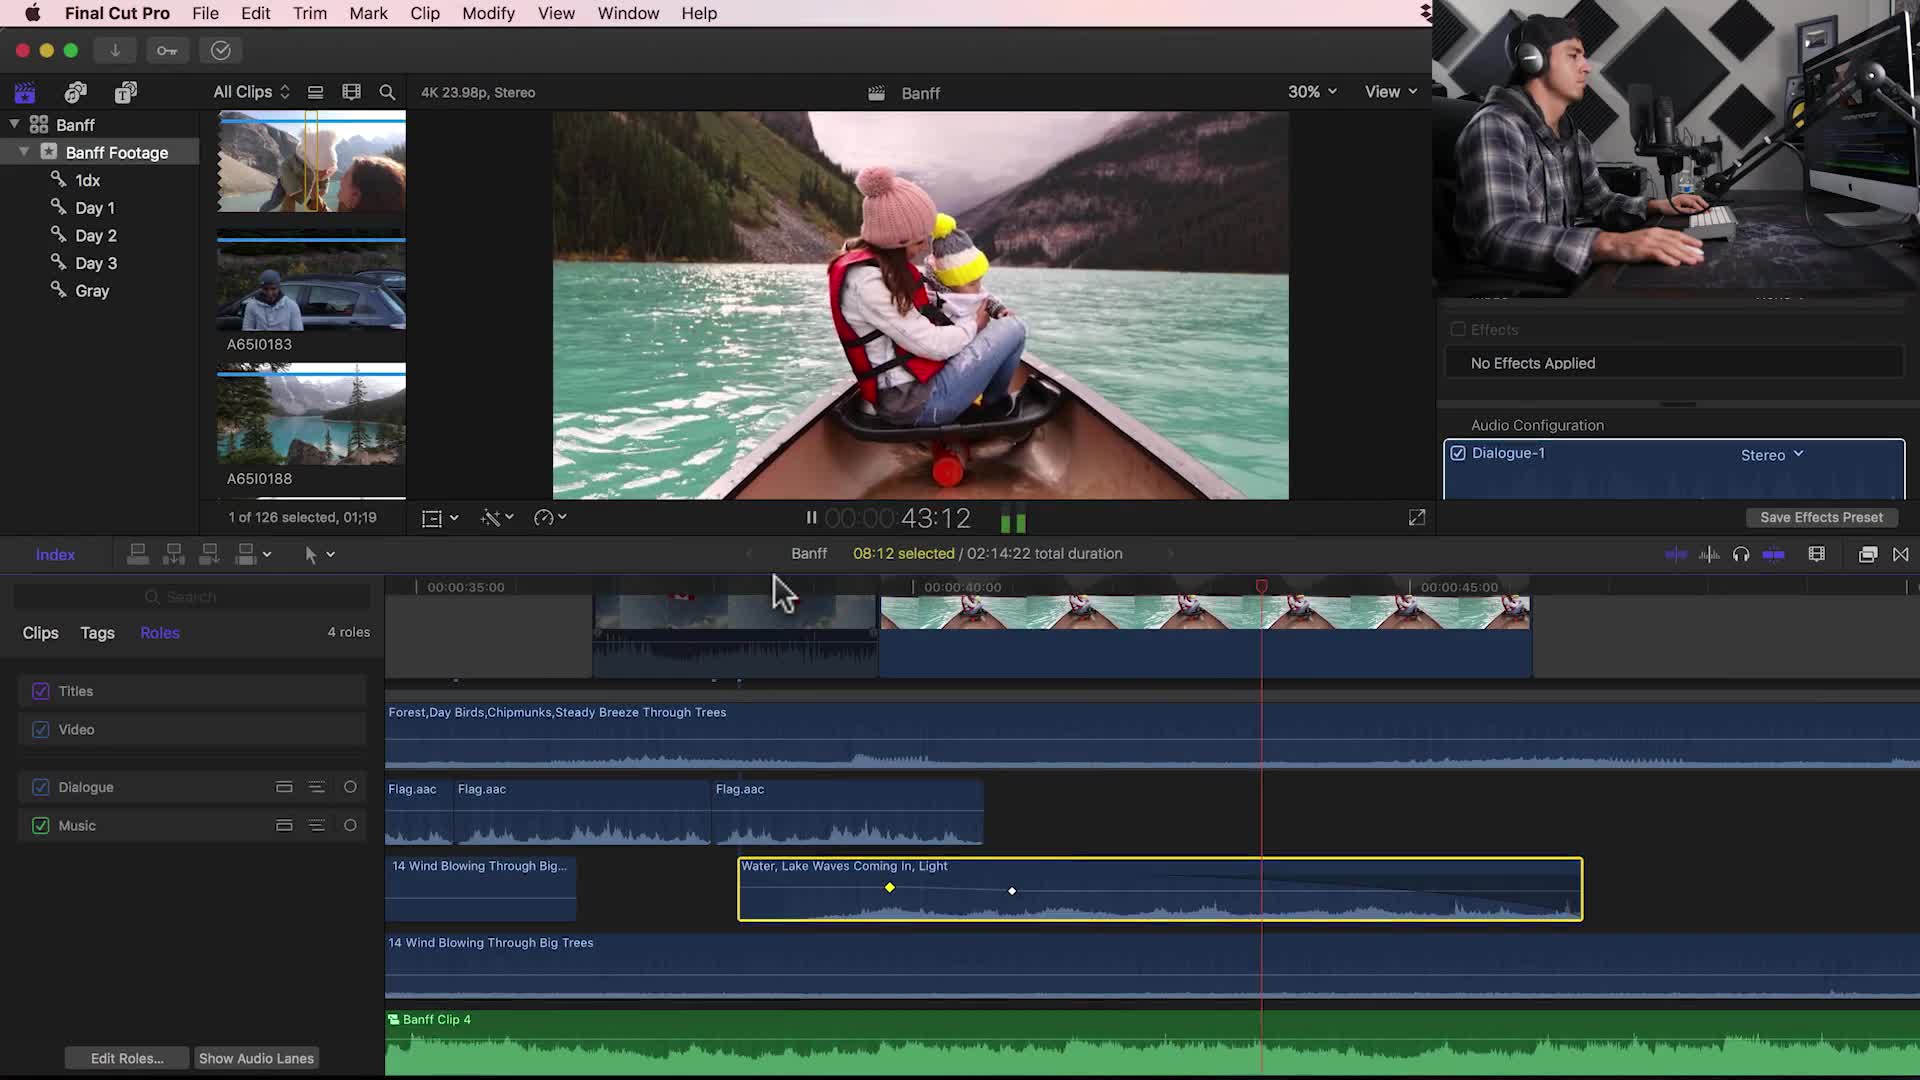1920x1080 pixels.
Task: Open the Modify menu
Action: point(488,13)
